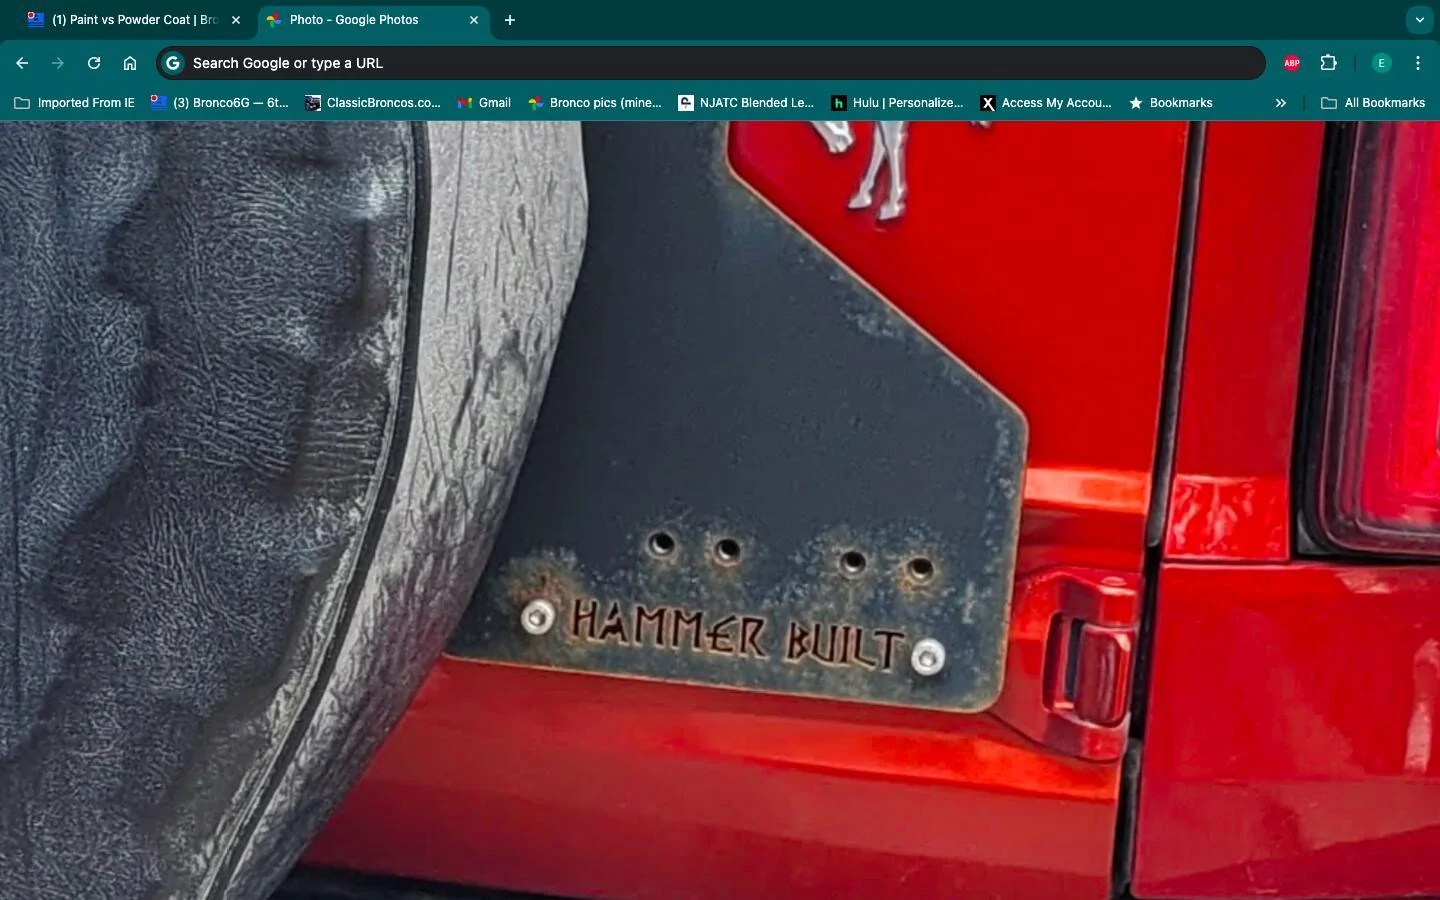Viewport: 1440px width, 900px height.
Task: Click the Google icon in the address bar
Action: point(173,63)
